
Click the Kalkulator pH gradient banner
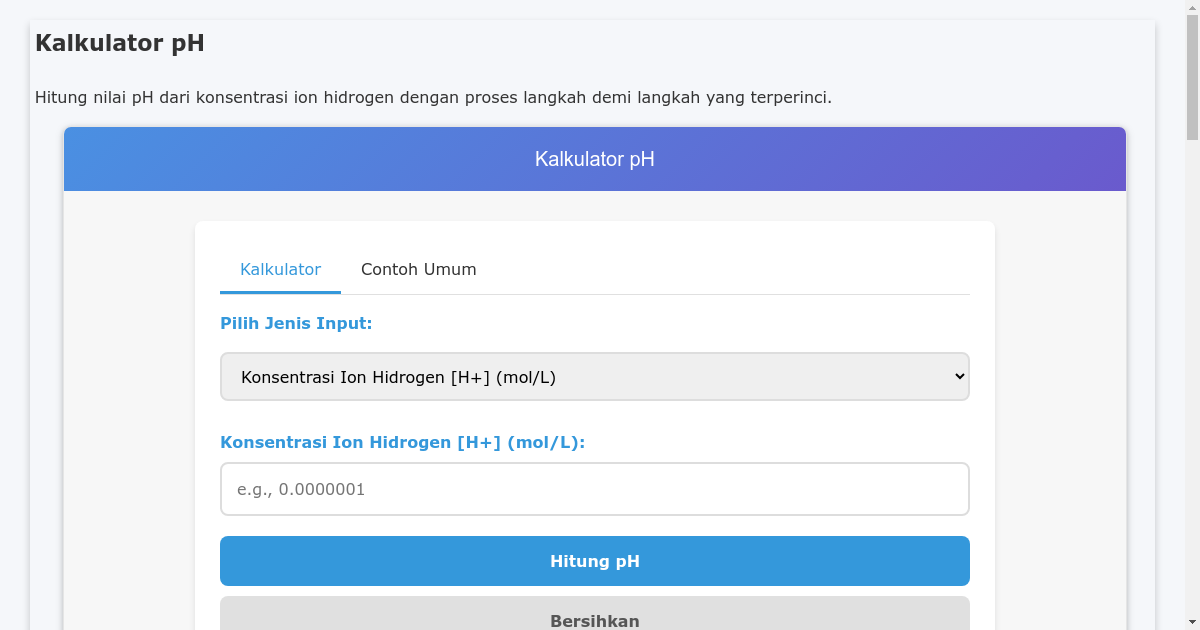(x=595, y=159)
